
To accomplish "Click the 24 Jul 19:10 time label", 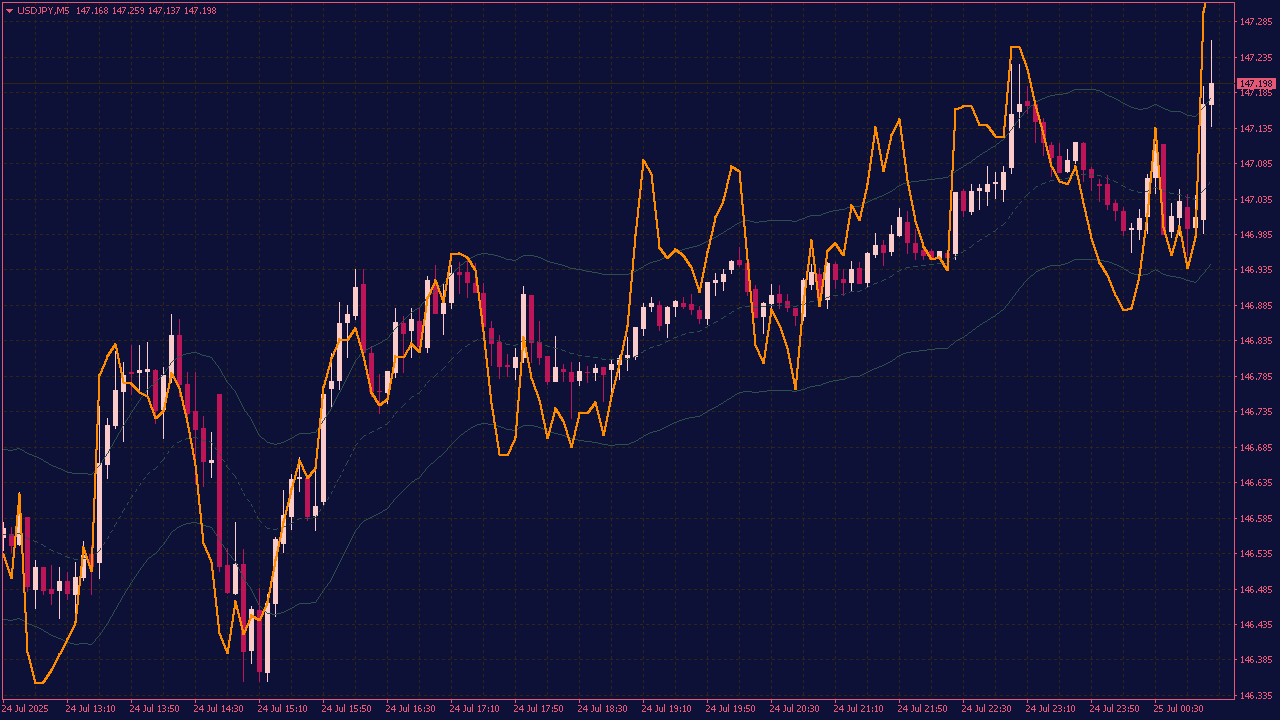I will [x=666, y=708].
